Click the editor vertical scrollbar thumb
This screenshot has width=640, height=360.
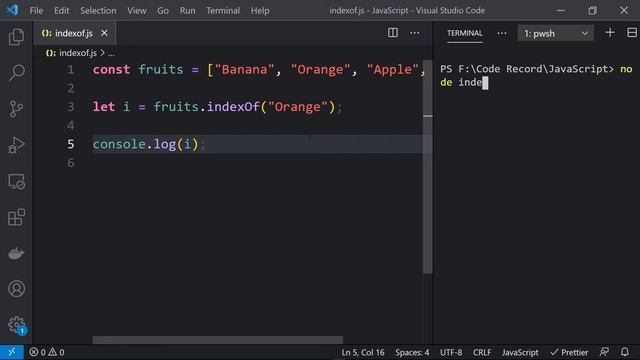(x=427, y=167)
